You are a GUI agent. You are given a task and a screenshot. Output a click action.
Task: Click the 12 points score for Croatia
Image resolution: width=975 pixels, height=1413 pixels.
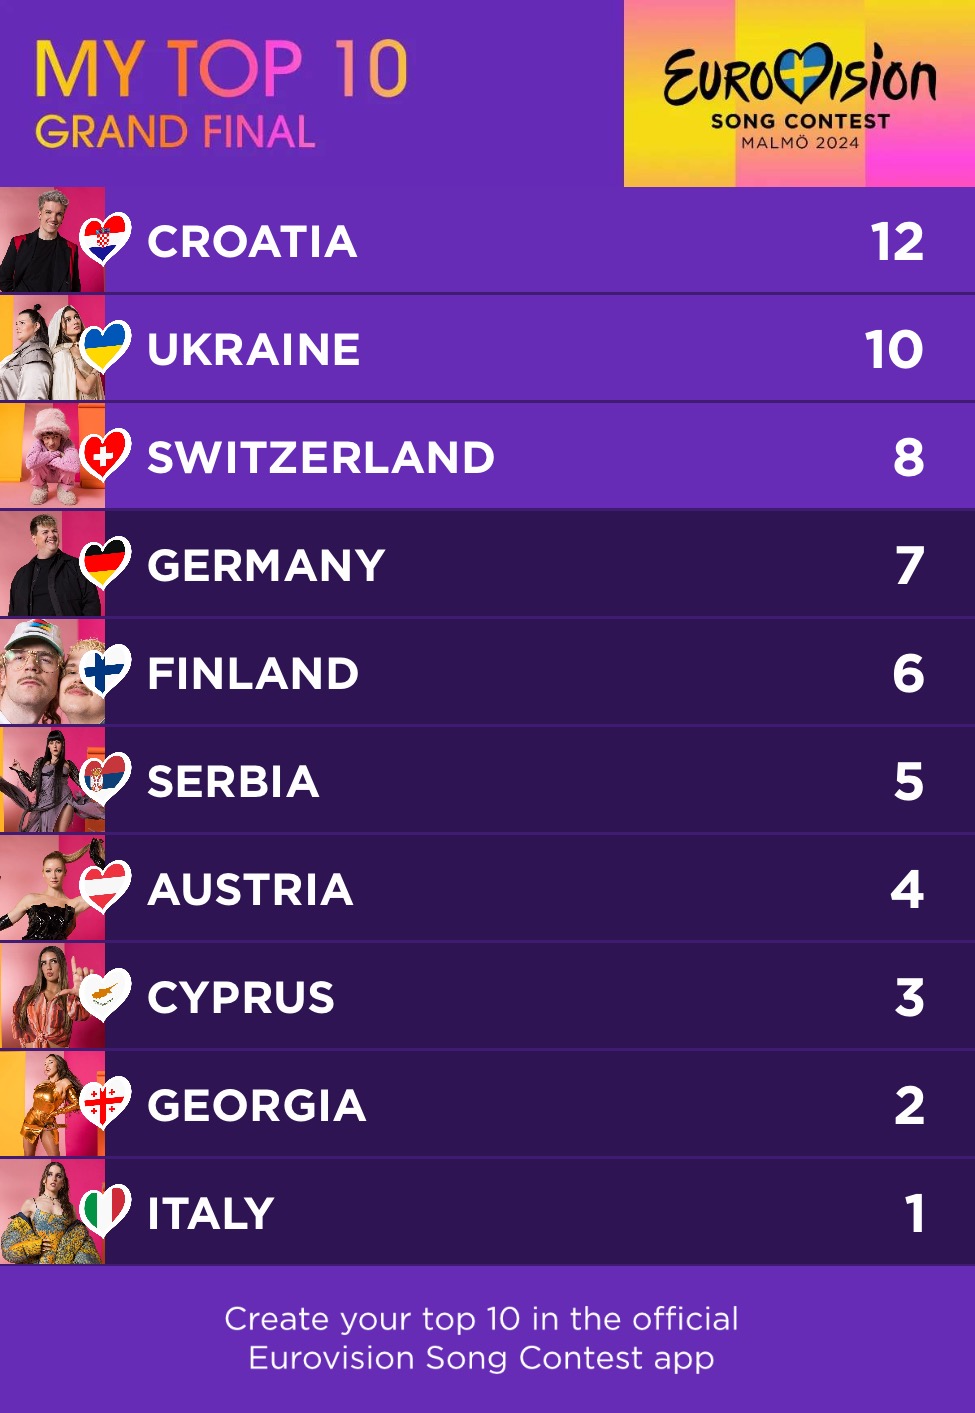897,242
